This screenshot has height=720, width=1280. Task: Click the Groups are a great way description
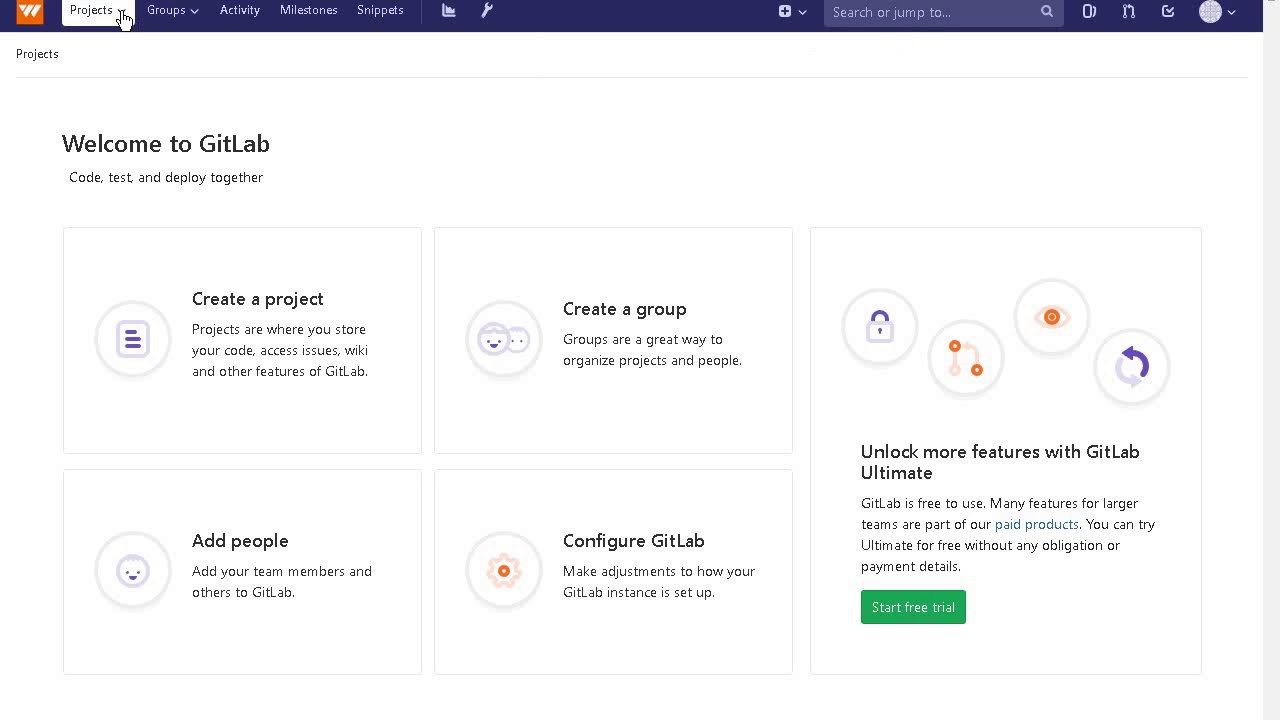click(652, 350)
